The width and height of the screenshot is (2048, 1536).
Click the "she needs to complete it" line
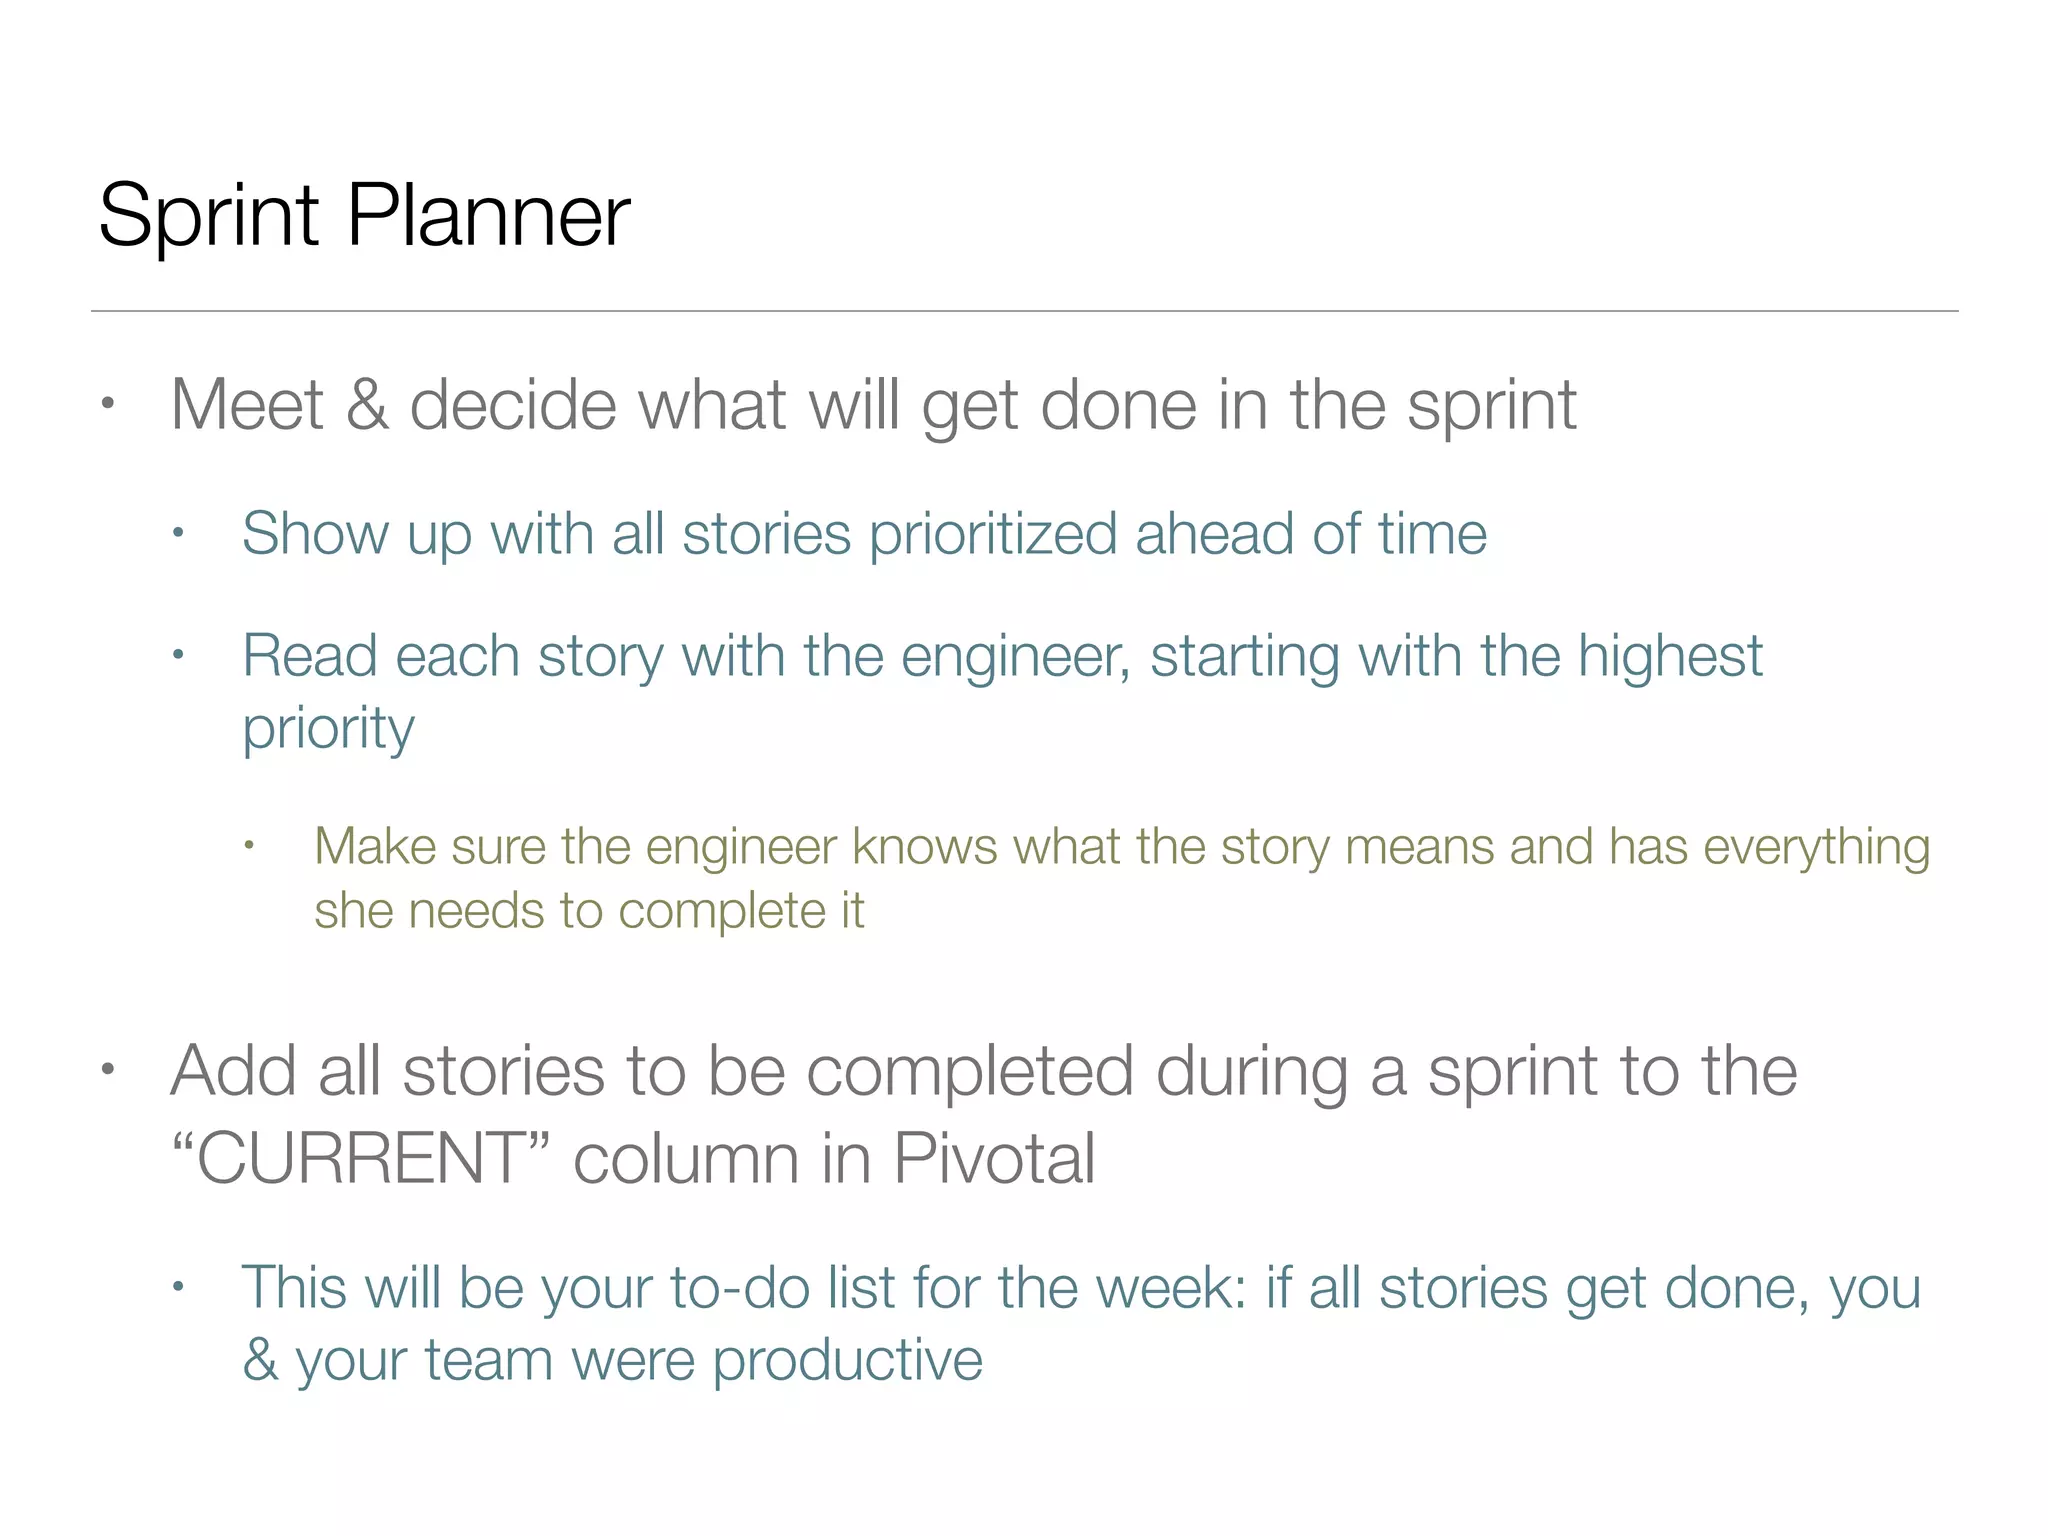click(589, 911)
